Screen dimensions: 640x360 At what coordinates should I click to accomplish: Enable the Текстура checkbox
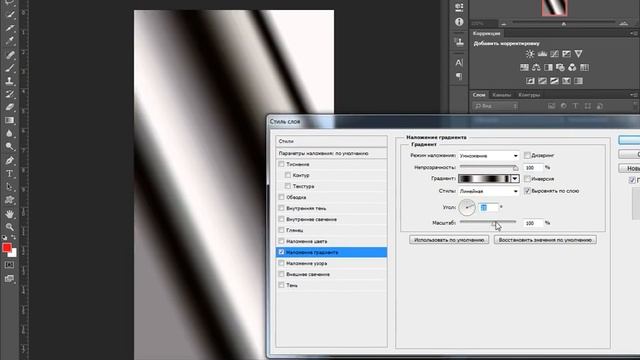tap(288, 186)
